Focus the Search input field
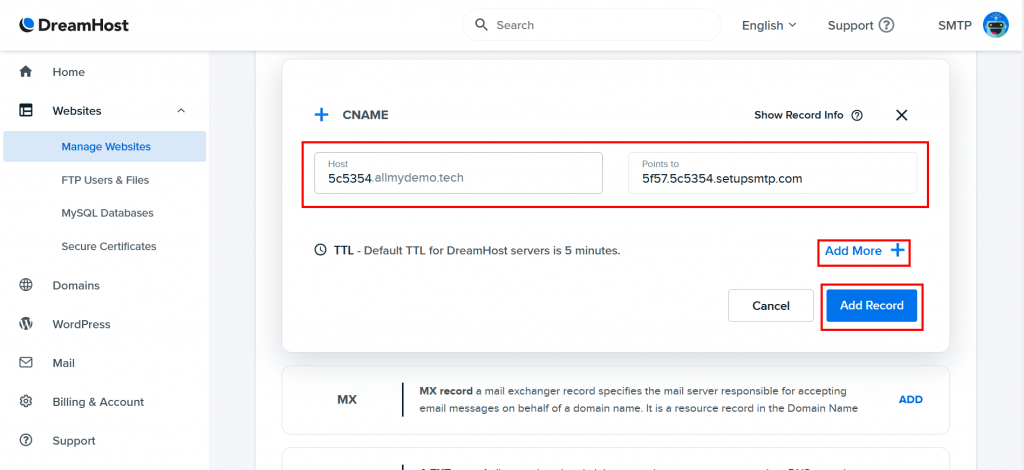 pyautogui.click(x=592, y=25)
